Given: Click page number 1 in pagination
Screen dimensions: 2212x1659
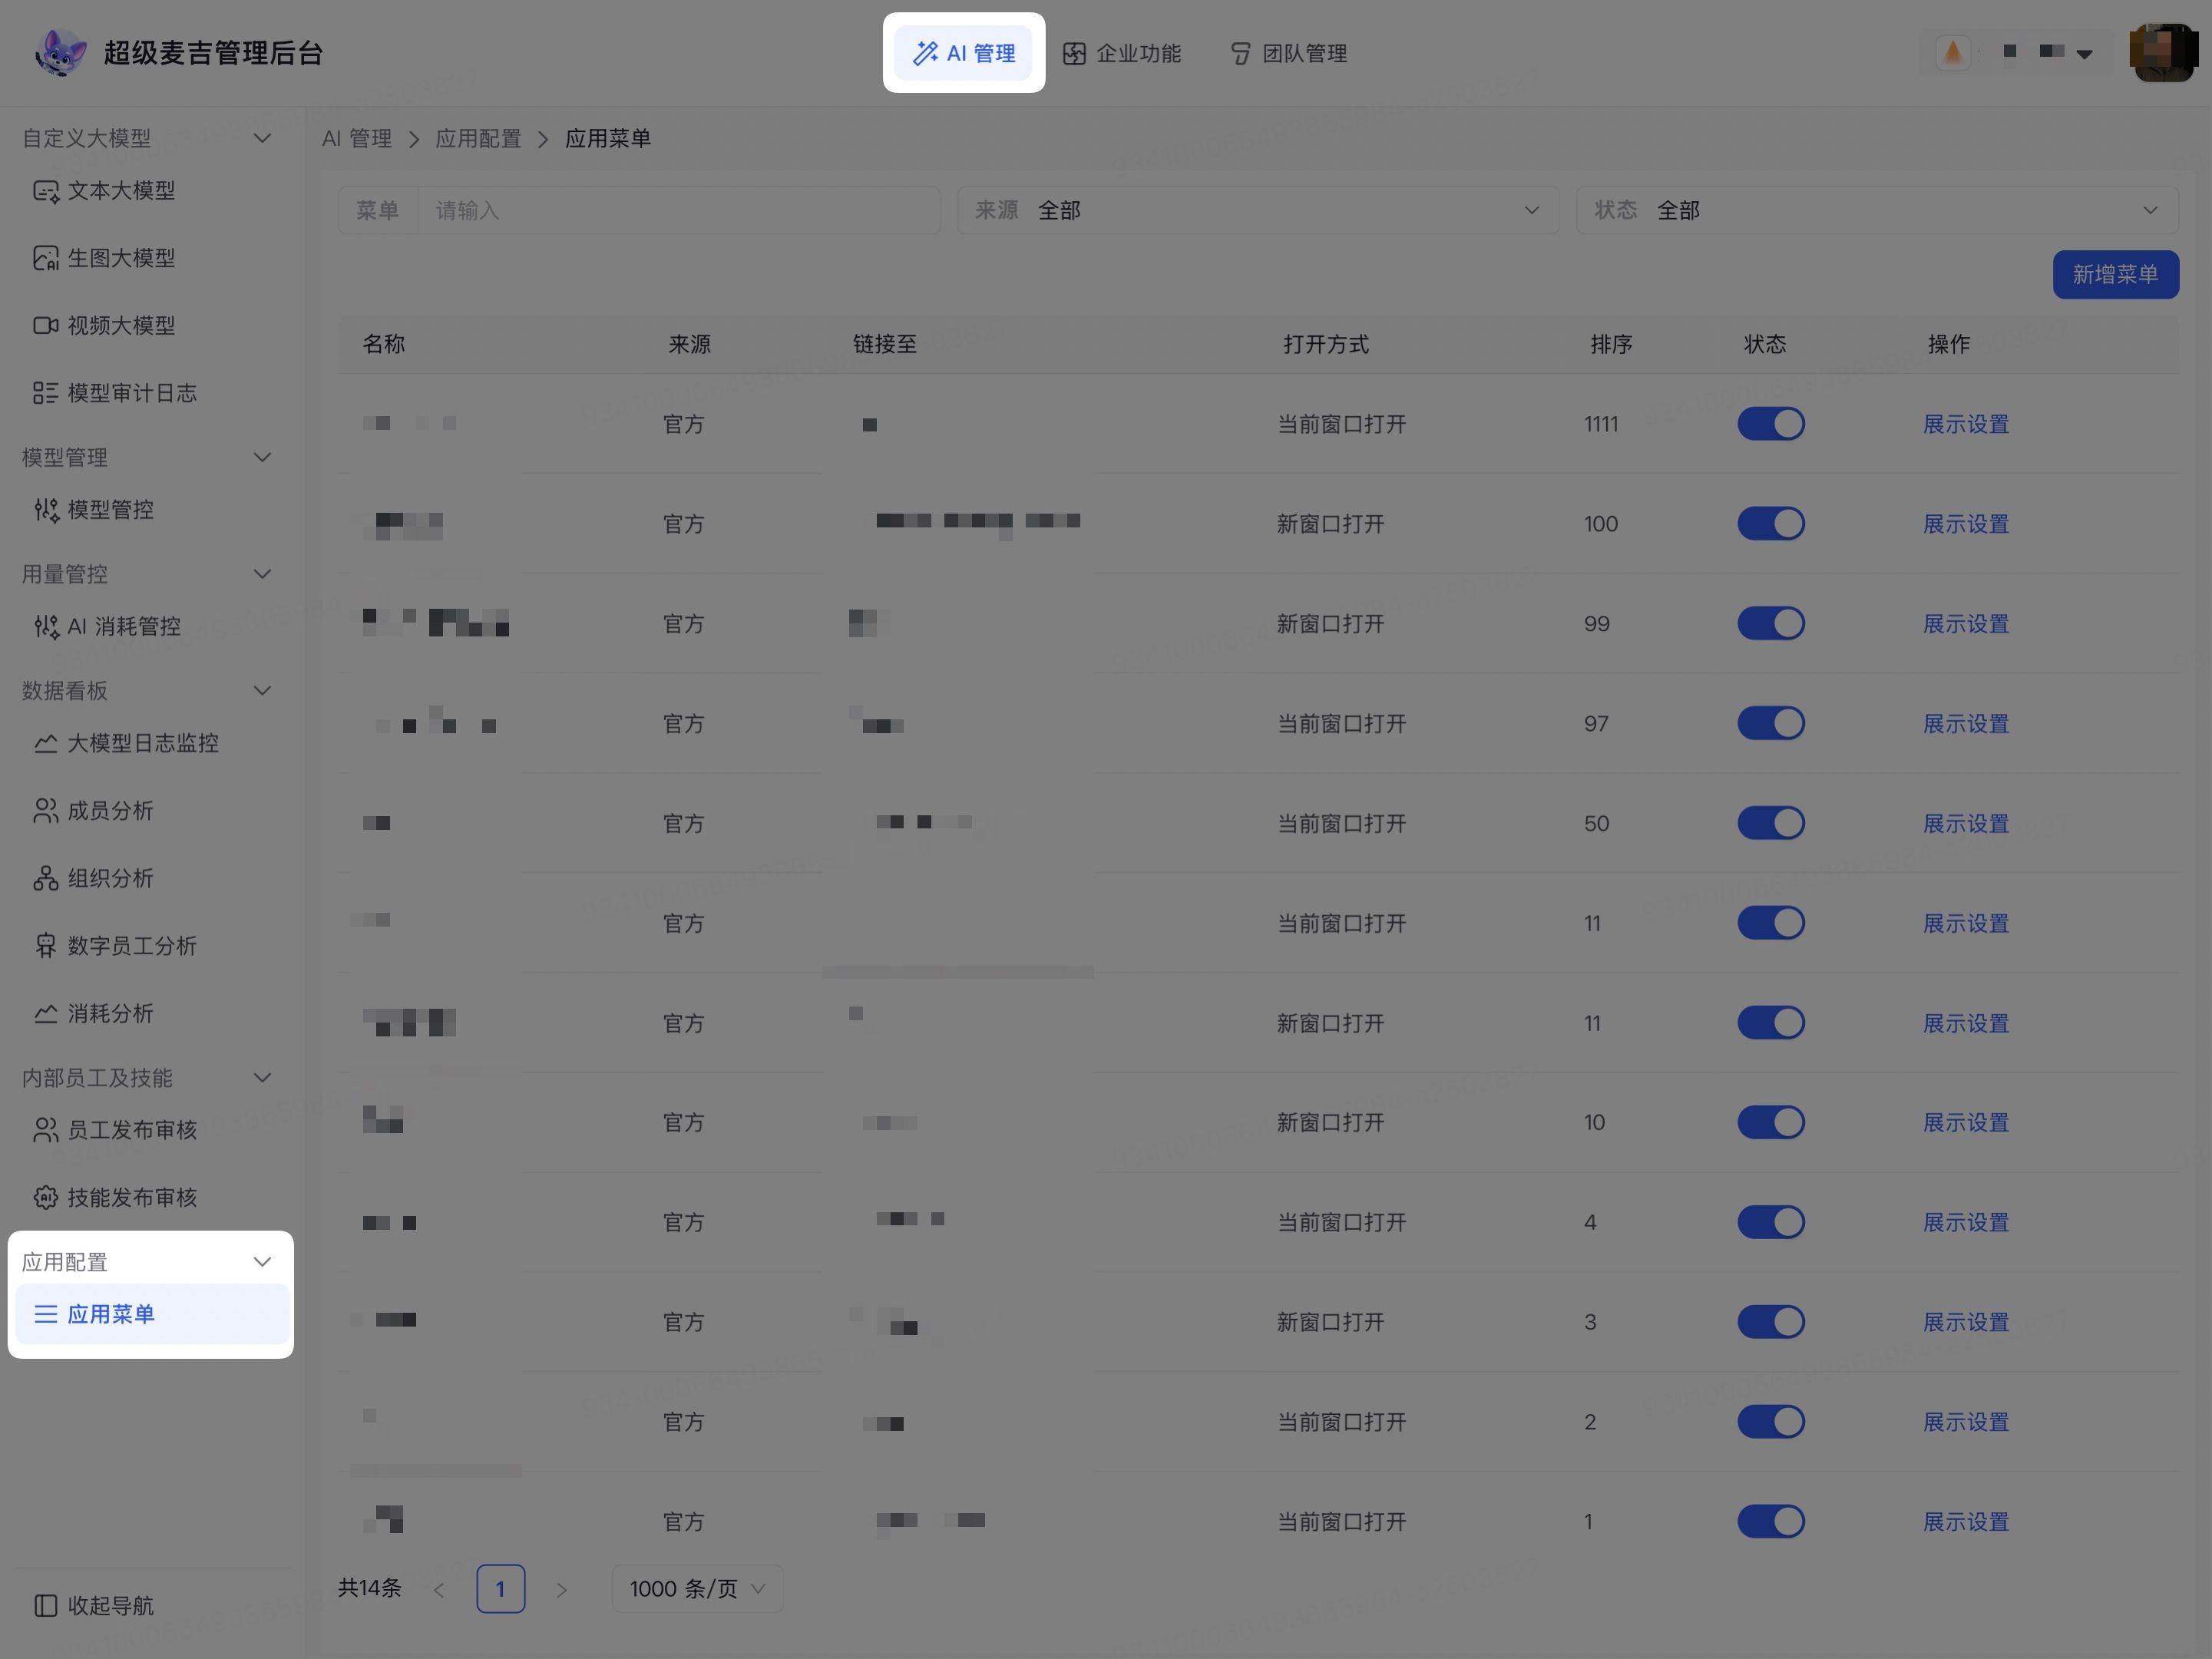Looking at the screenshot, I should [500, 1588].
